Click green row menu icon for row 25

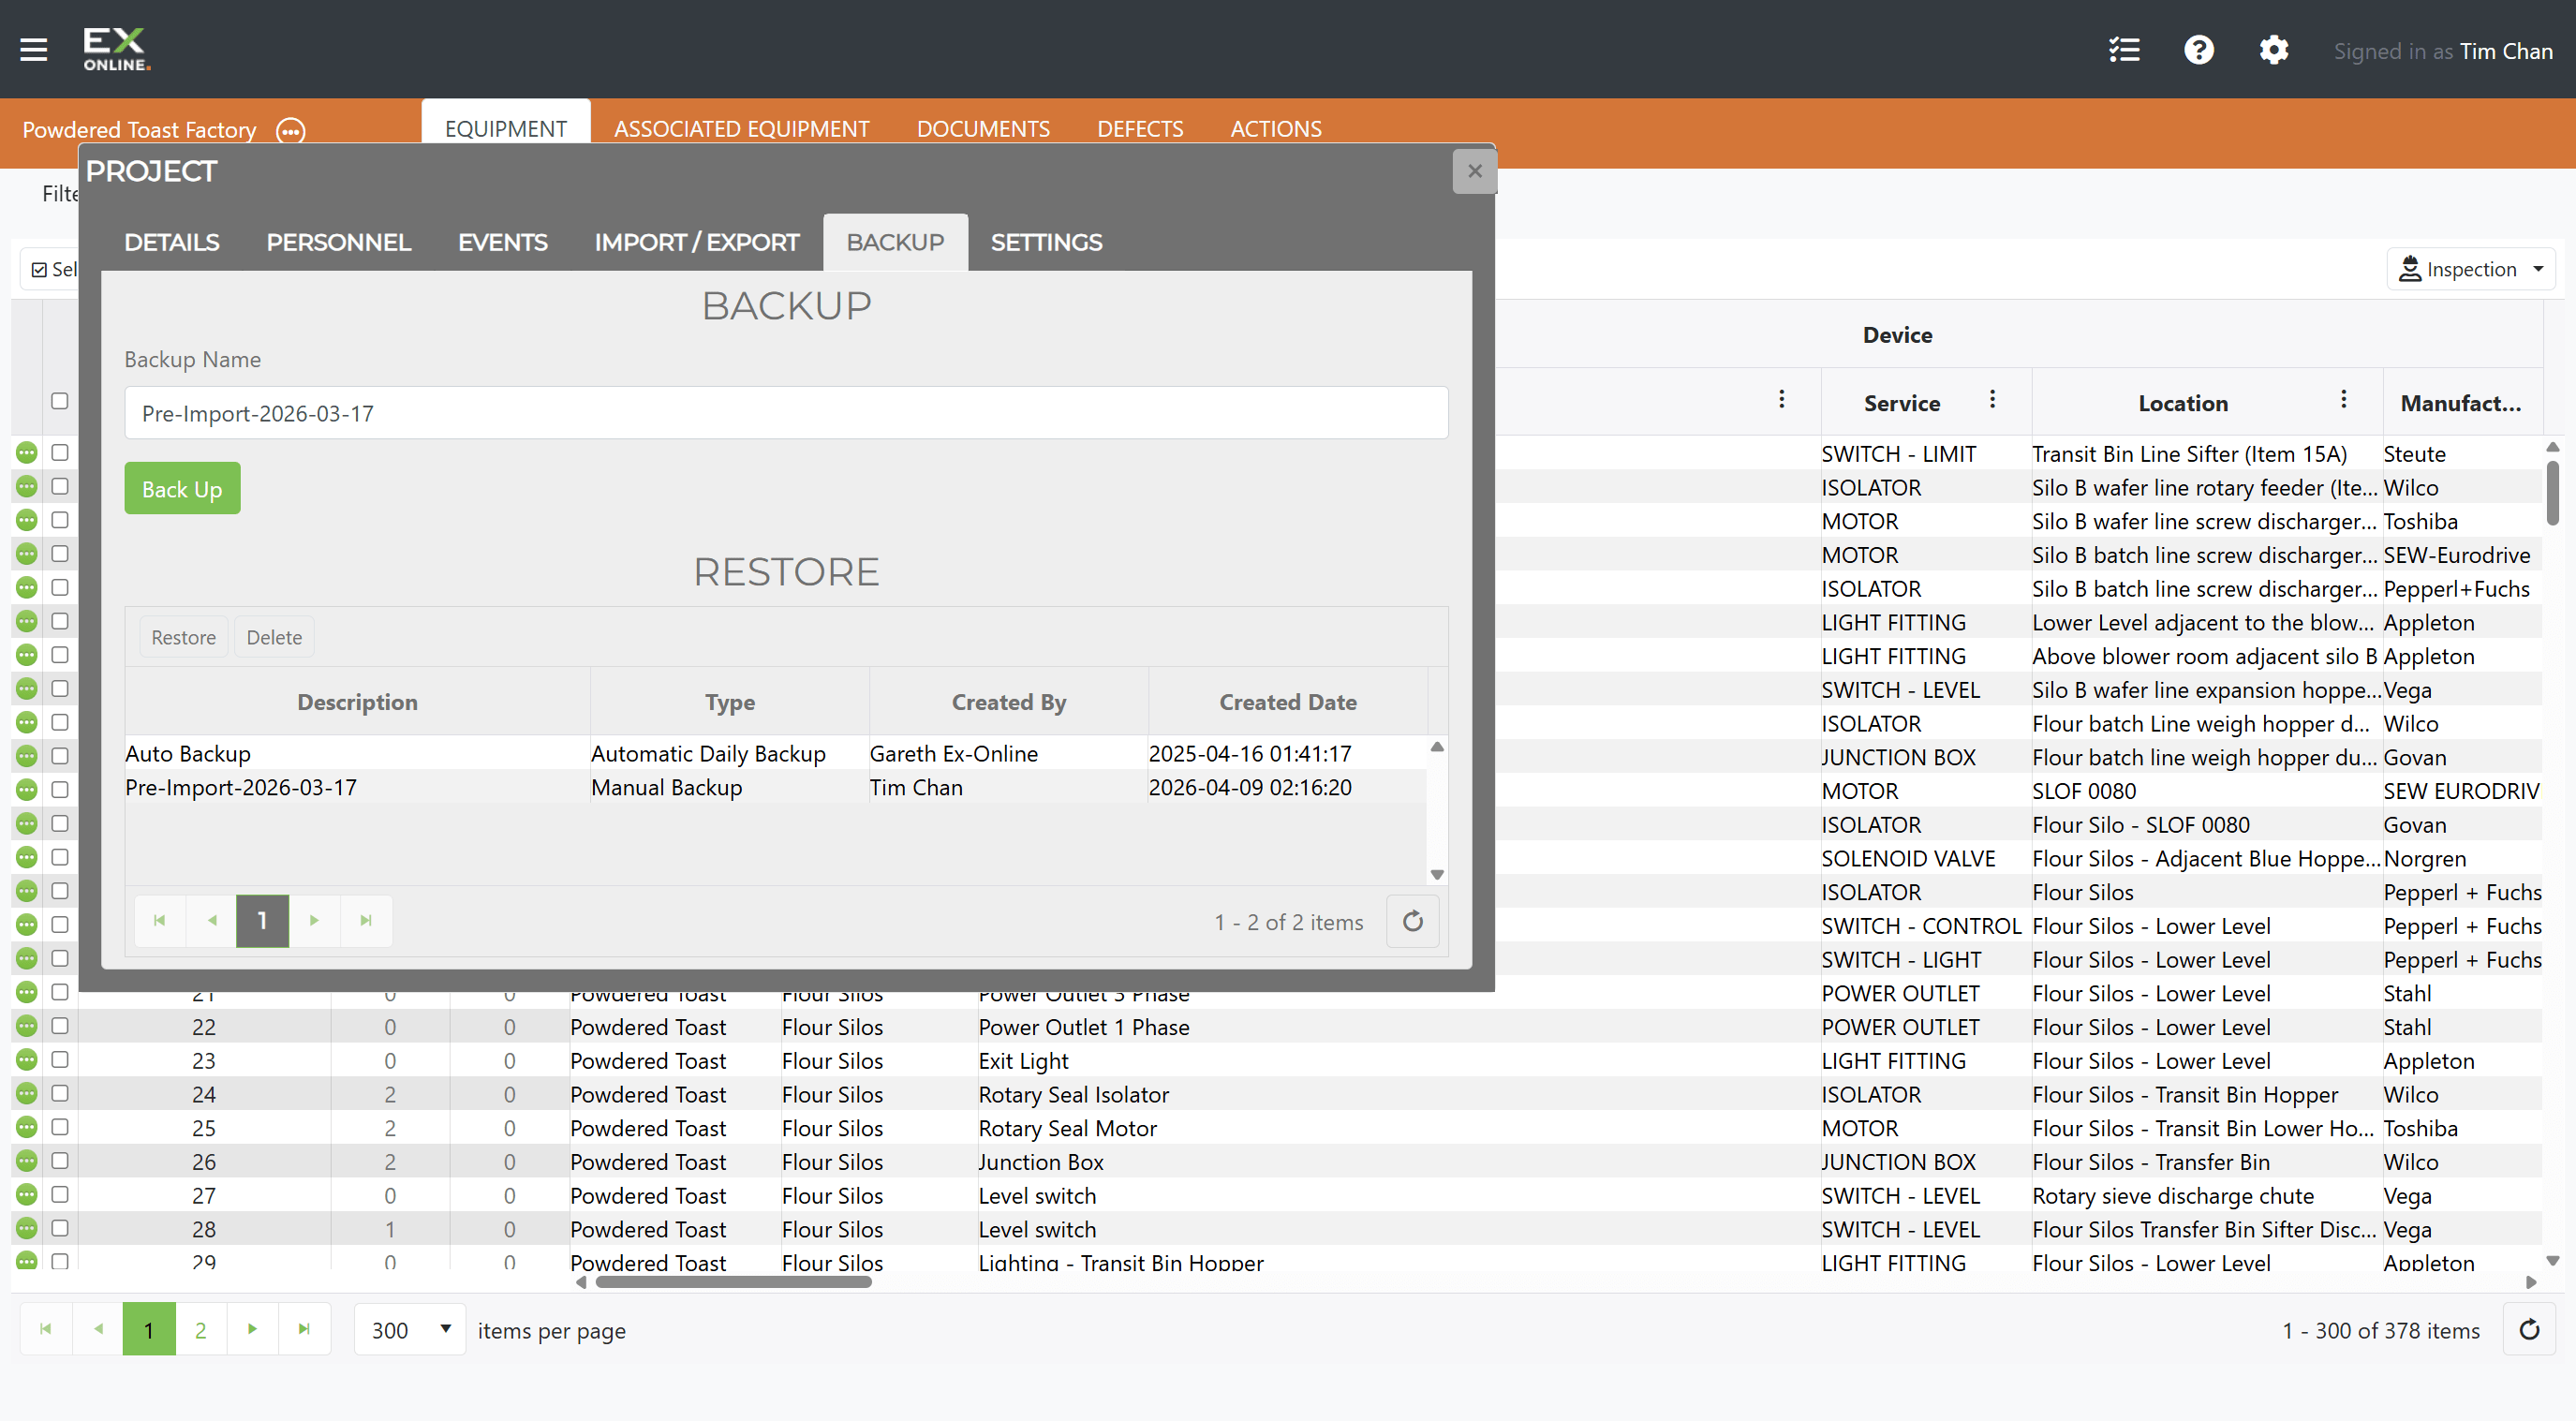click(27, 1127)
